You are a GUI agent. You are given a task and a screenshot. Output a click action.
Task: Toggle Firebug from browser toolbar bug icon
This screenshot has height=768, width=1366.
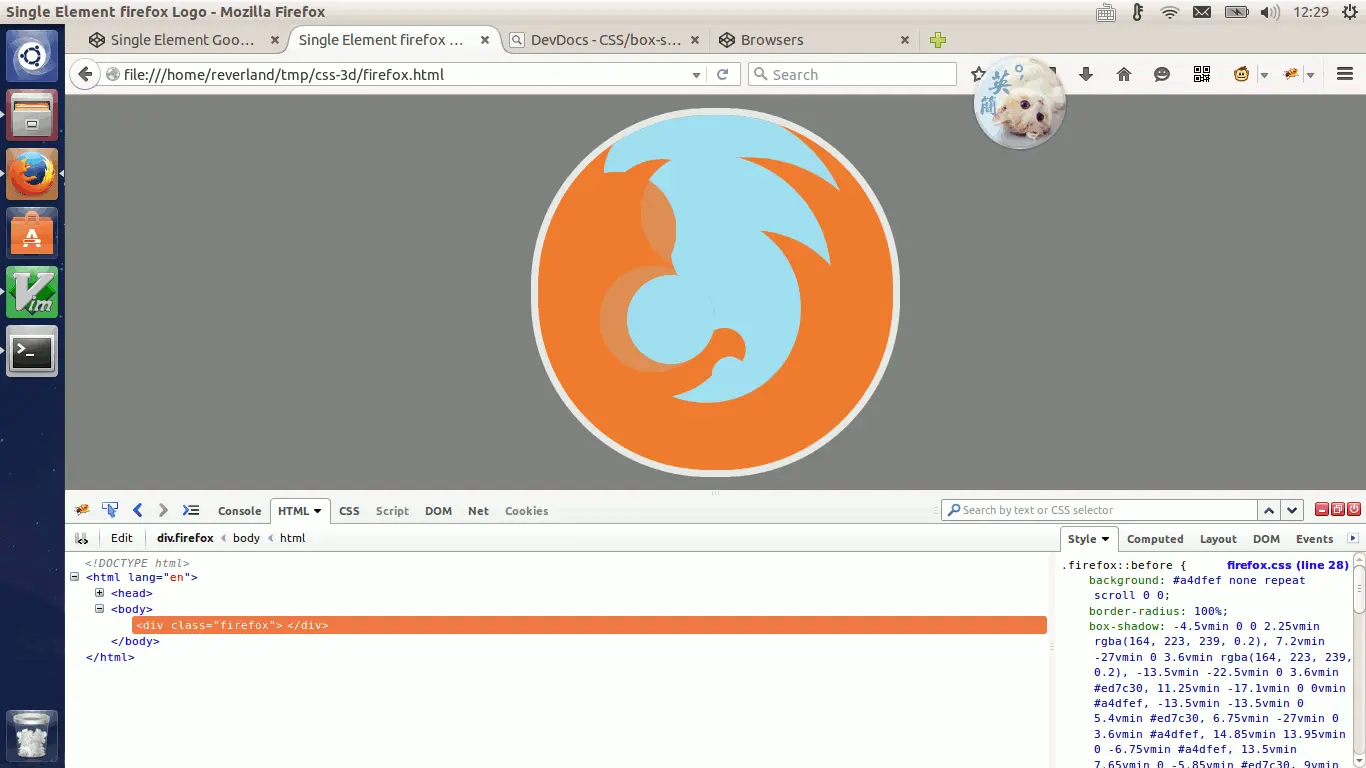click(x=1291, y=75)
